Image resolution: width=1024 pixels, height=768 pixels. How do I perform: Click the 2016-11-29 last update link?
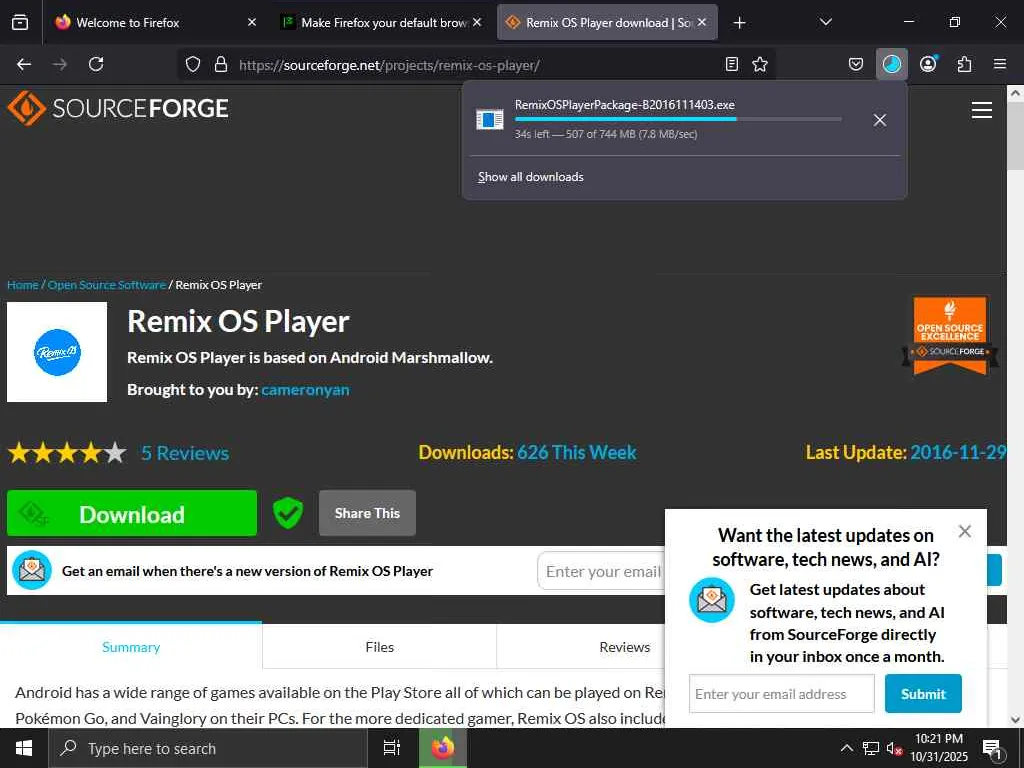(x=958, y=453)
